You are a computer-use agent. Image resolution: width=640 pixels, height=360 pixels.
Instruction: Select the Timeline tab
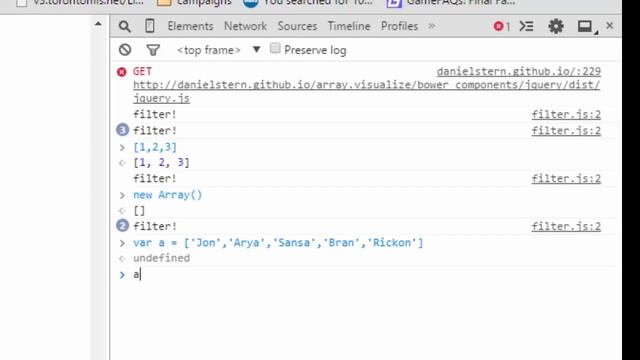[x=349, y=26]
